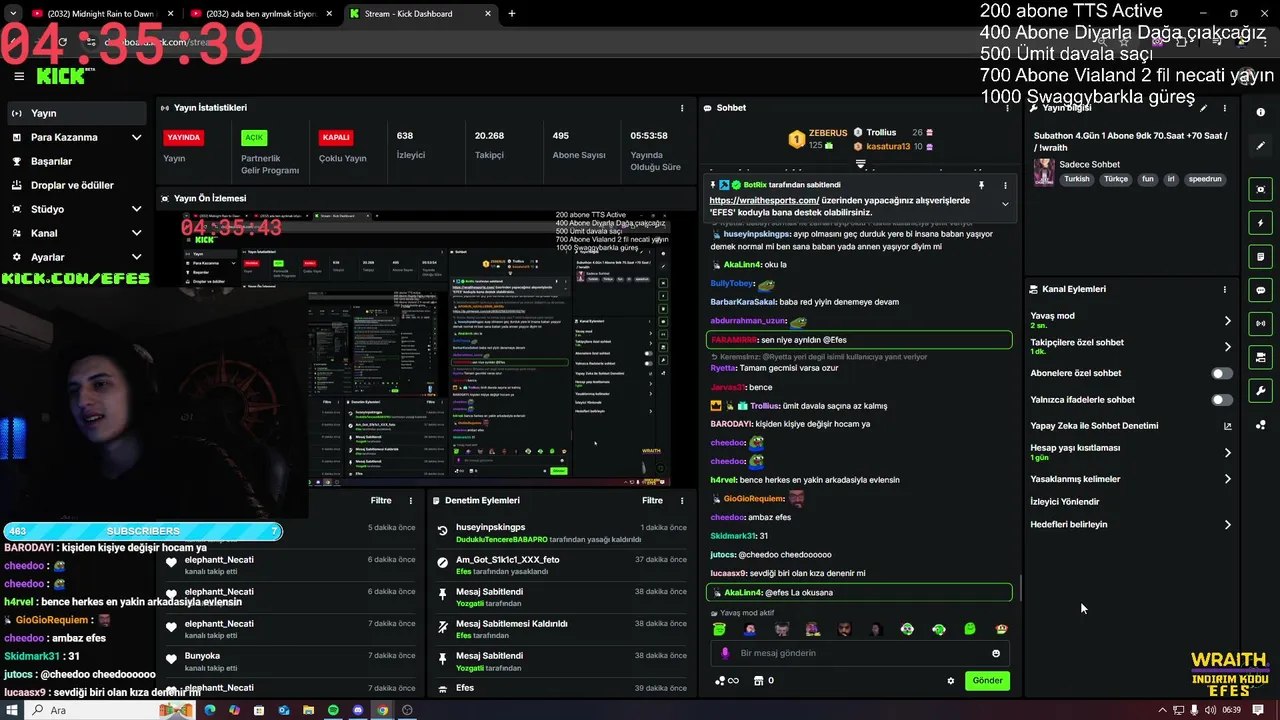The width and height of the screenshot is (1280, 720).
Task: Open the pinned message three-dot options
Action: coord(1005,185)
